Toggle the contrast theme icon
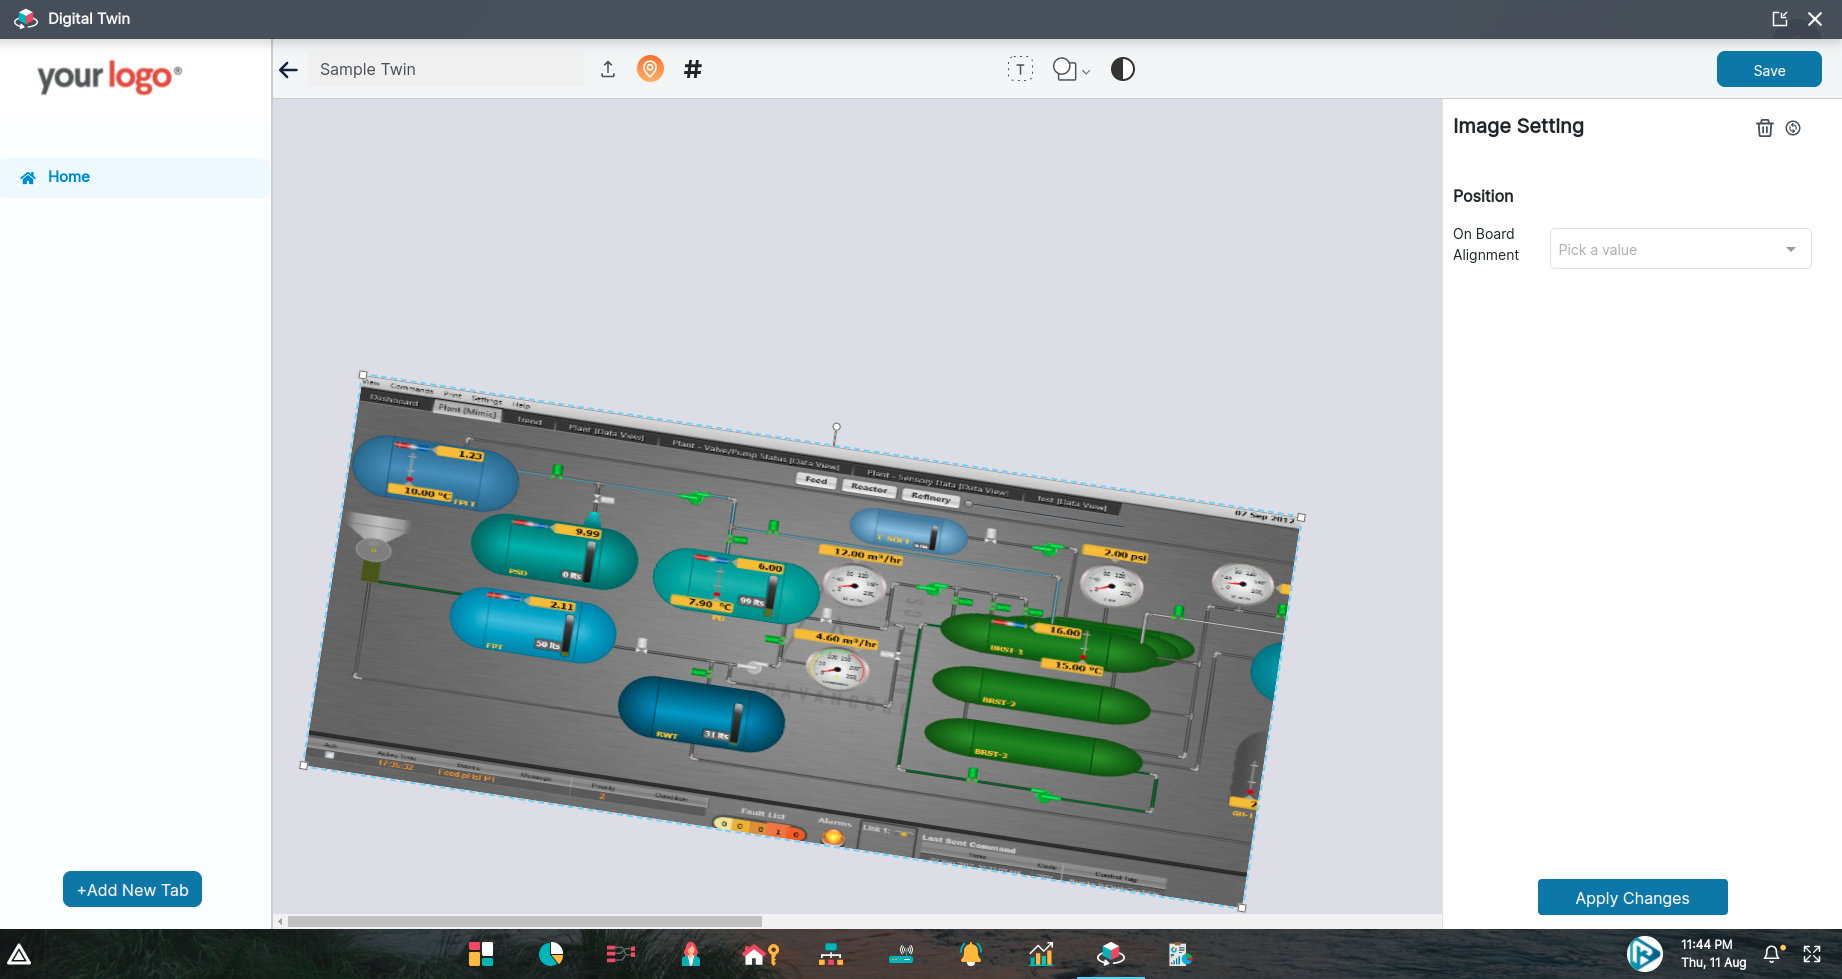This screenshot has width=1842, height=979. (x=1123, y=69)
